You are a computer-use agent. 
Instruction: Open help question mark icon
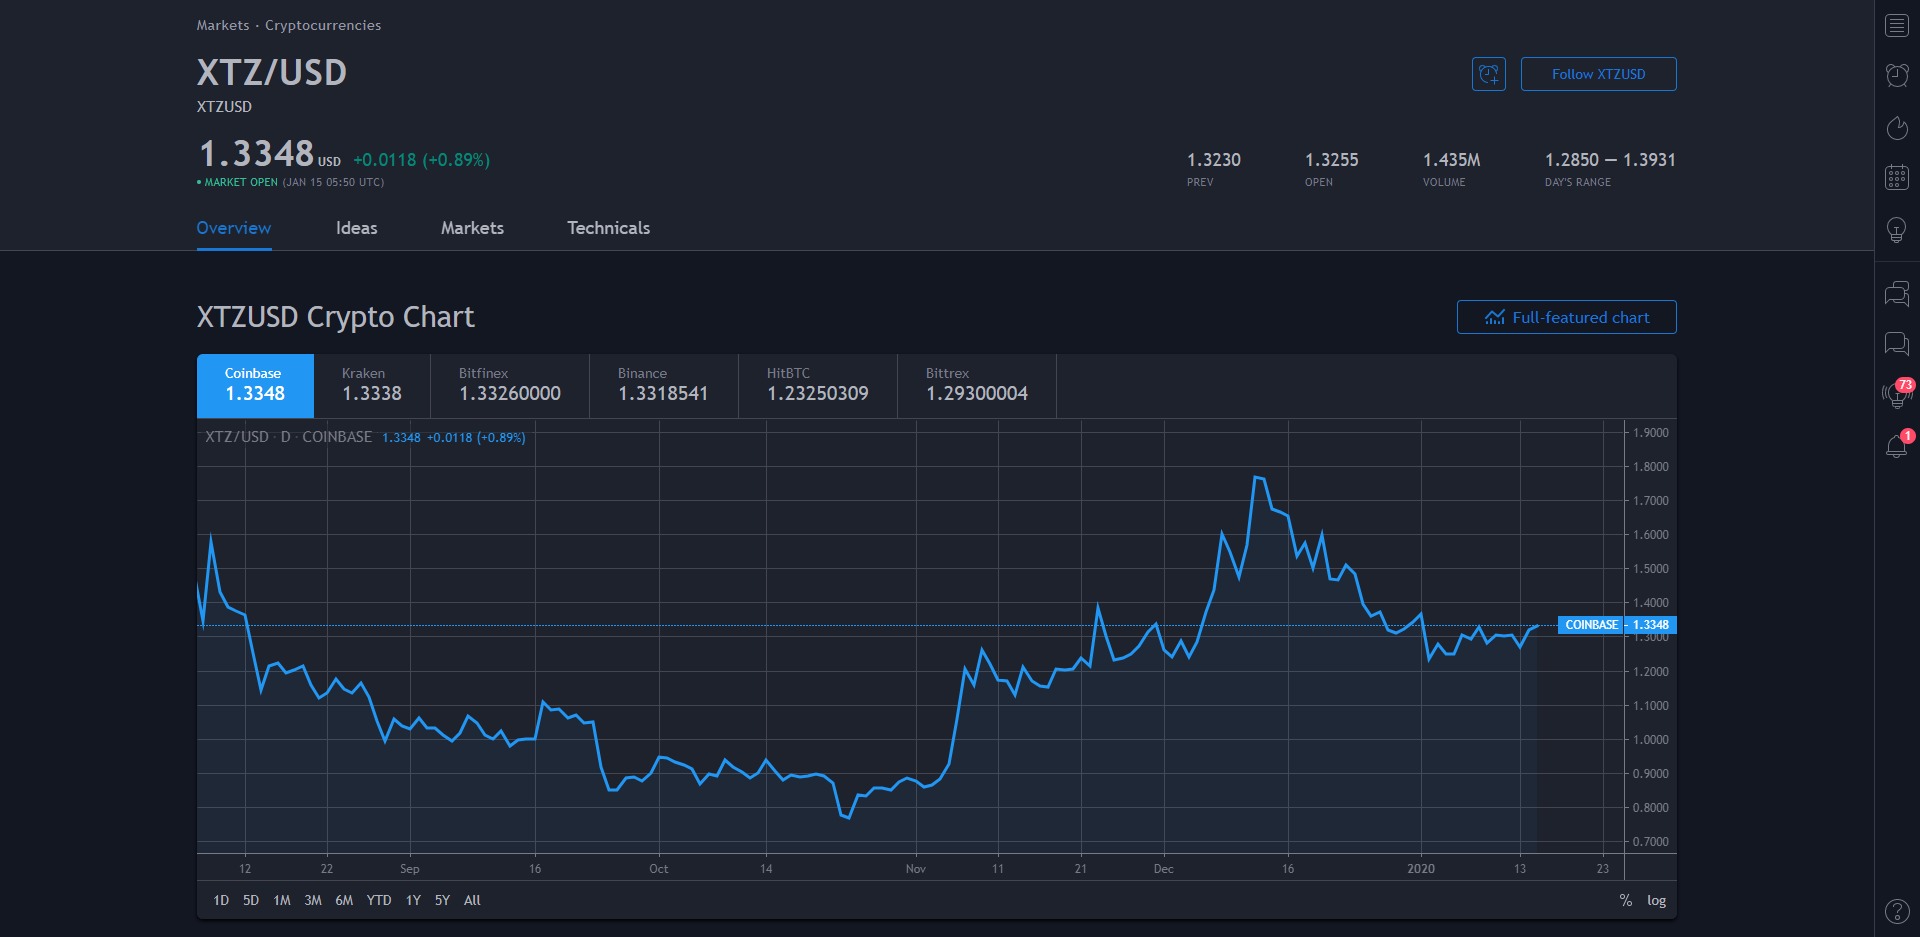1897,911
